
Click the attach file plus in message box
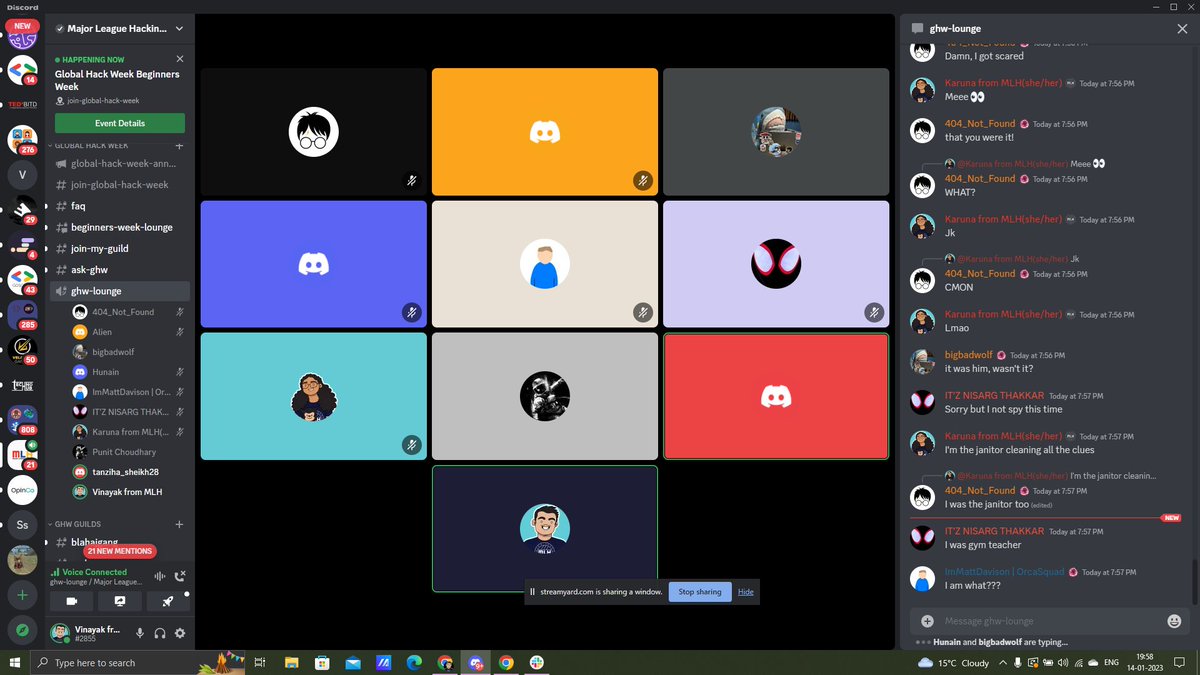(927, 621)
